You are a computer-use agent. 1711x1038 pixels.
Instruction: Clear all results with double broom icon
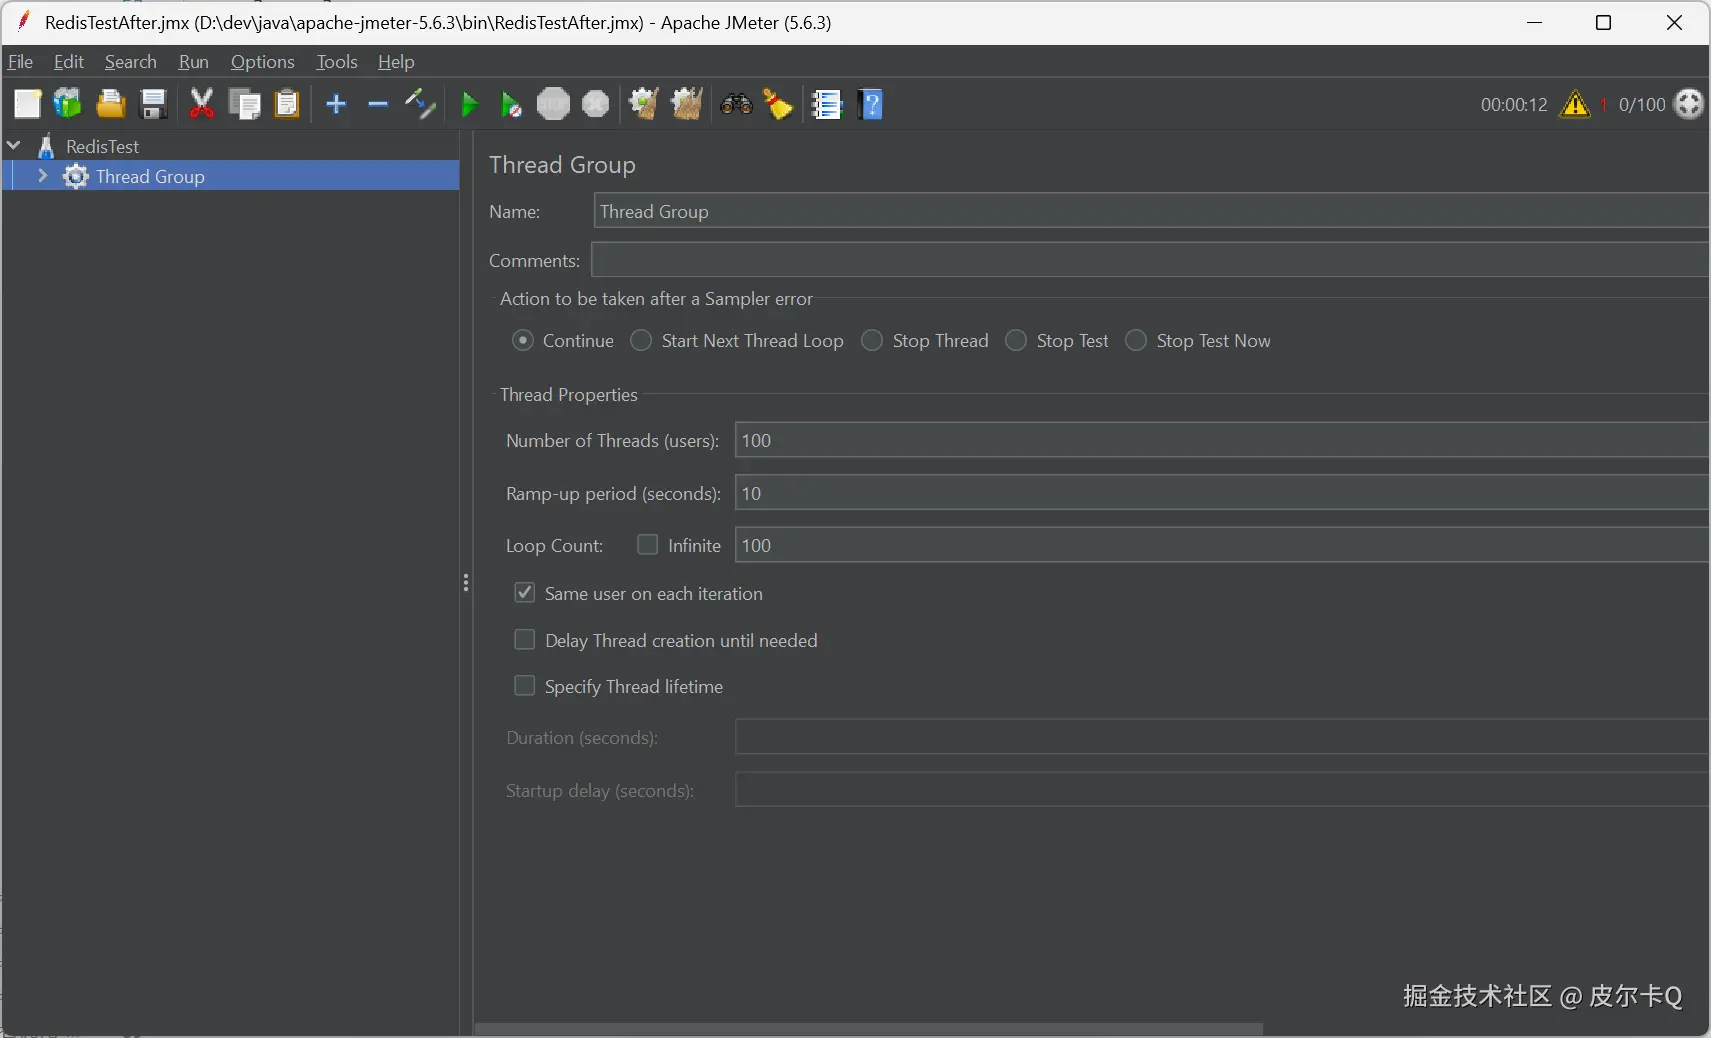(686, 104)
